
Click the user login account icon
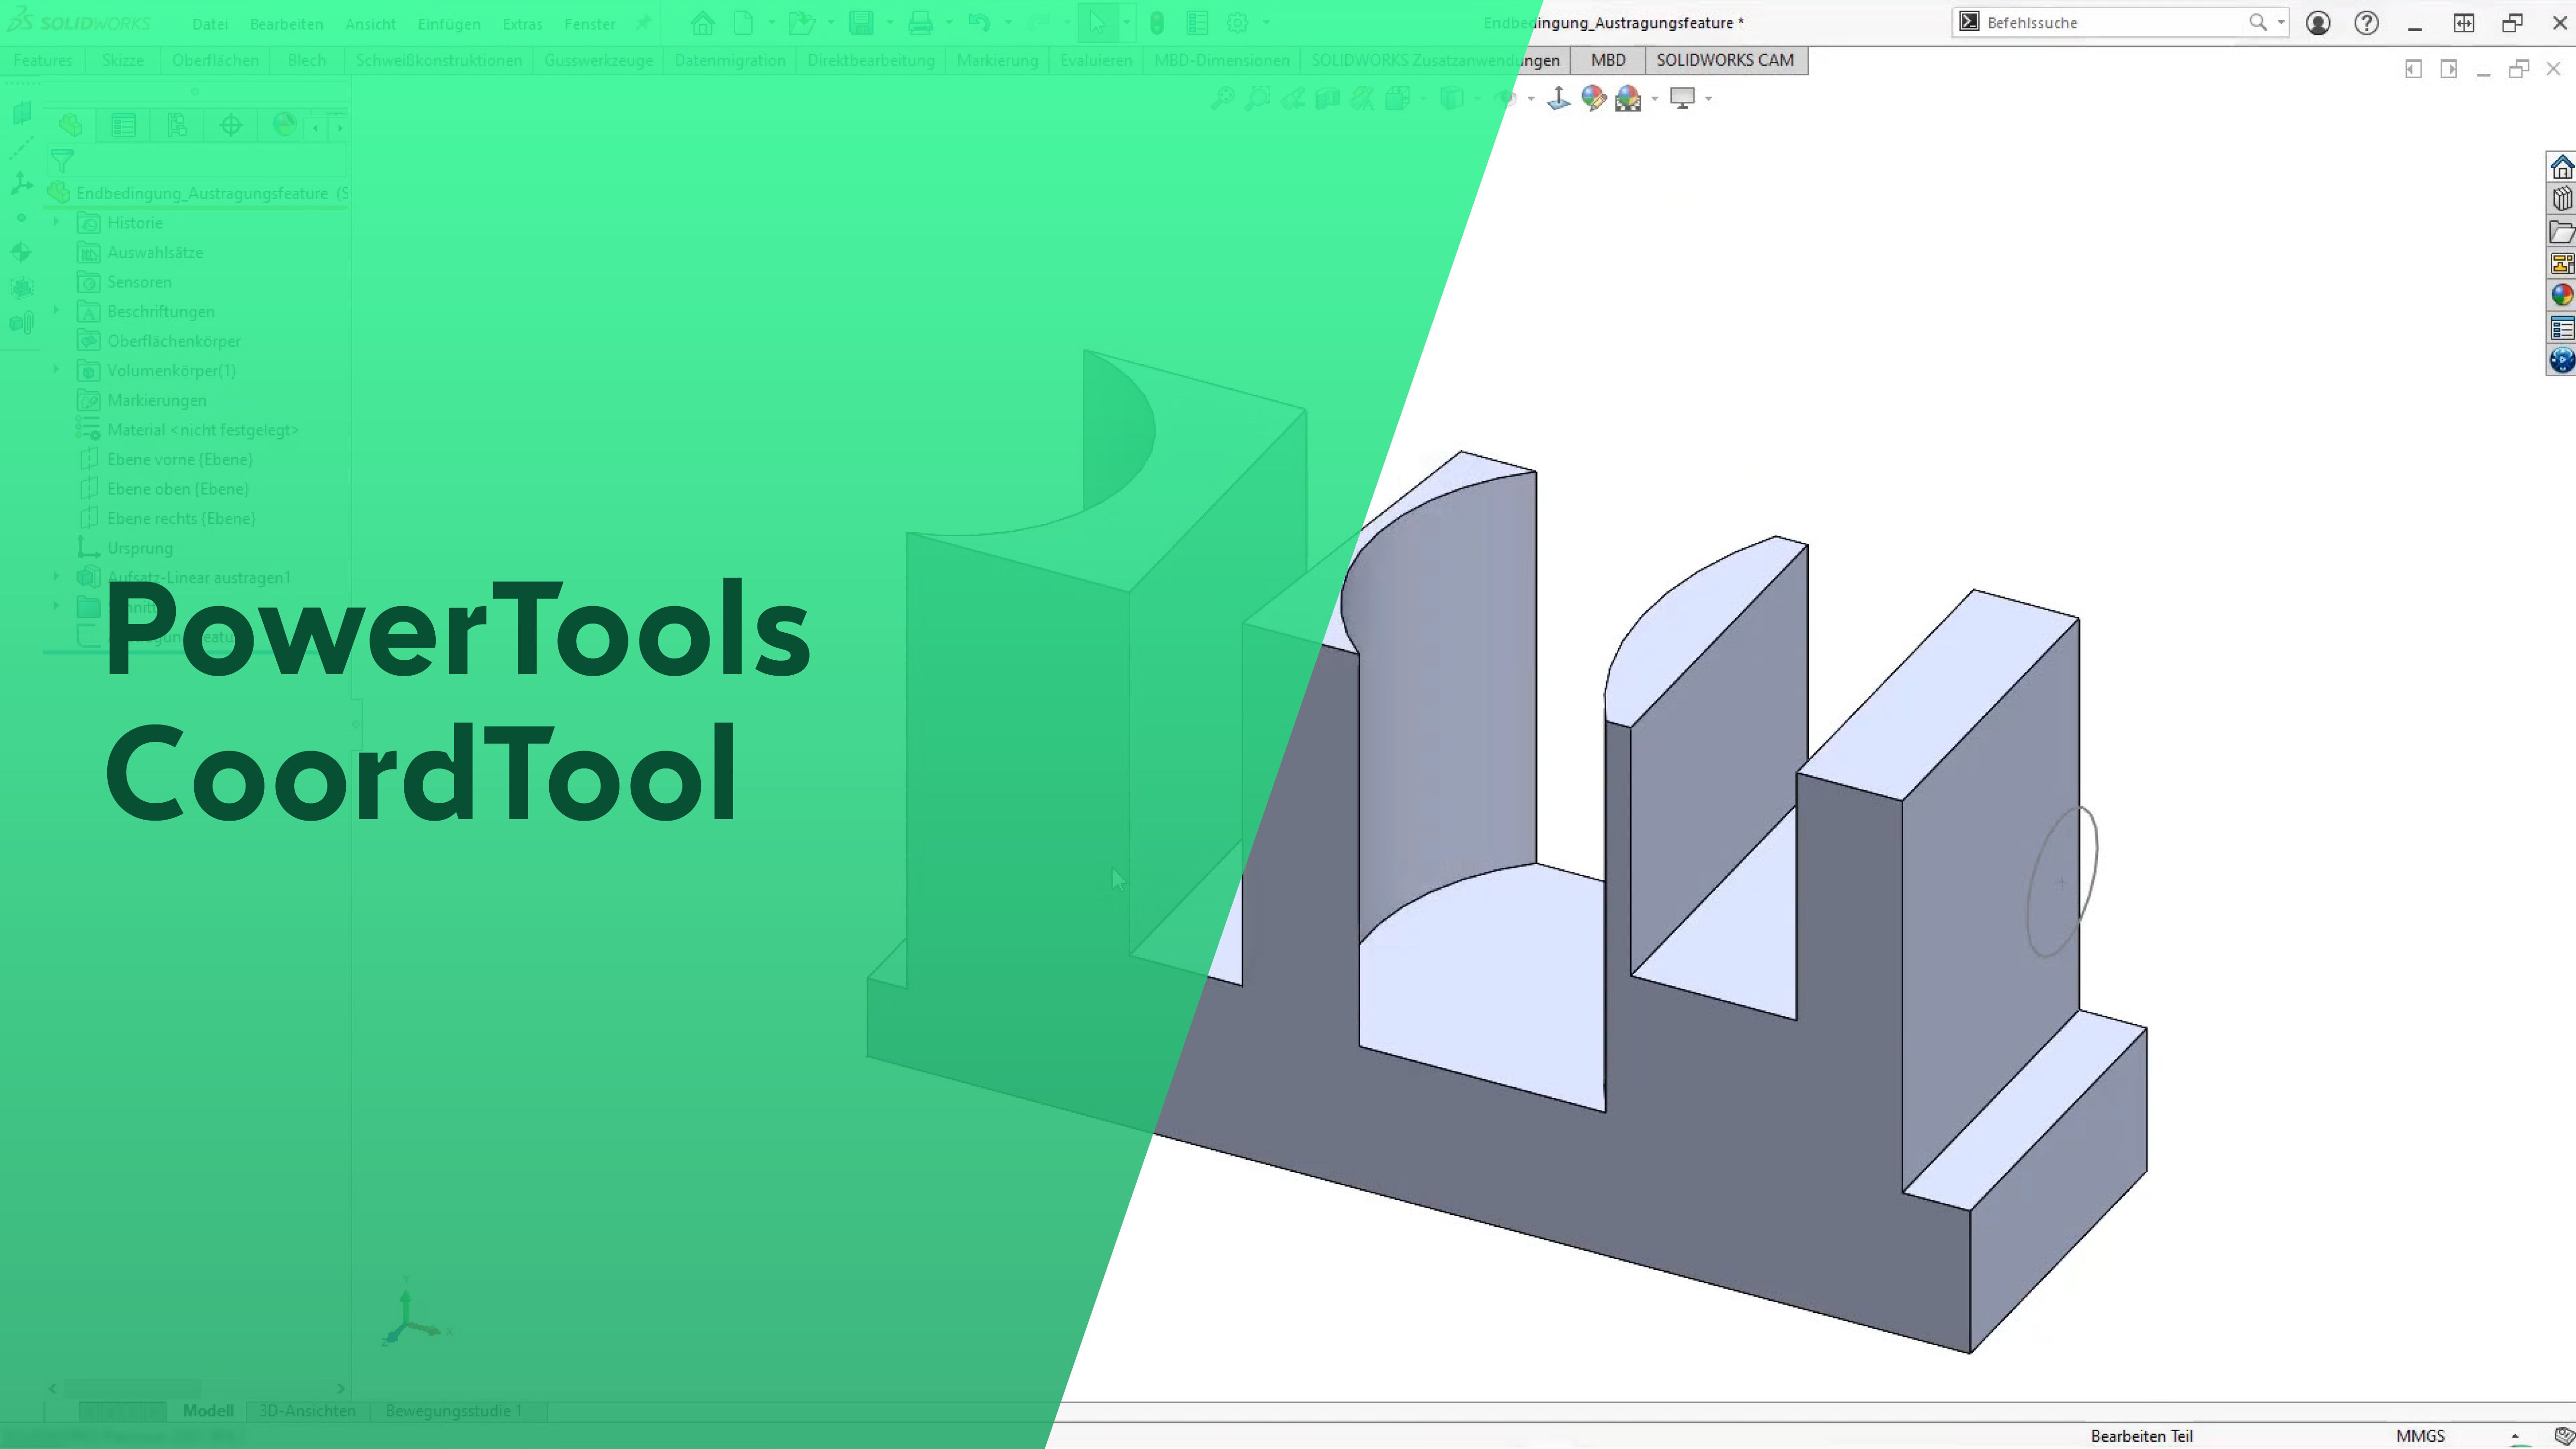coord(2318,23)
